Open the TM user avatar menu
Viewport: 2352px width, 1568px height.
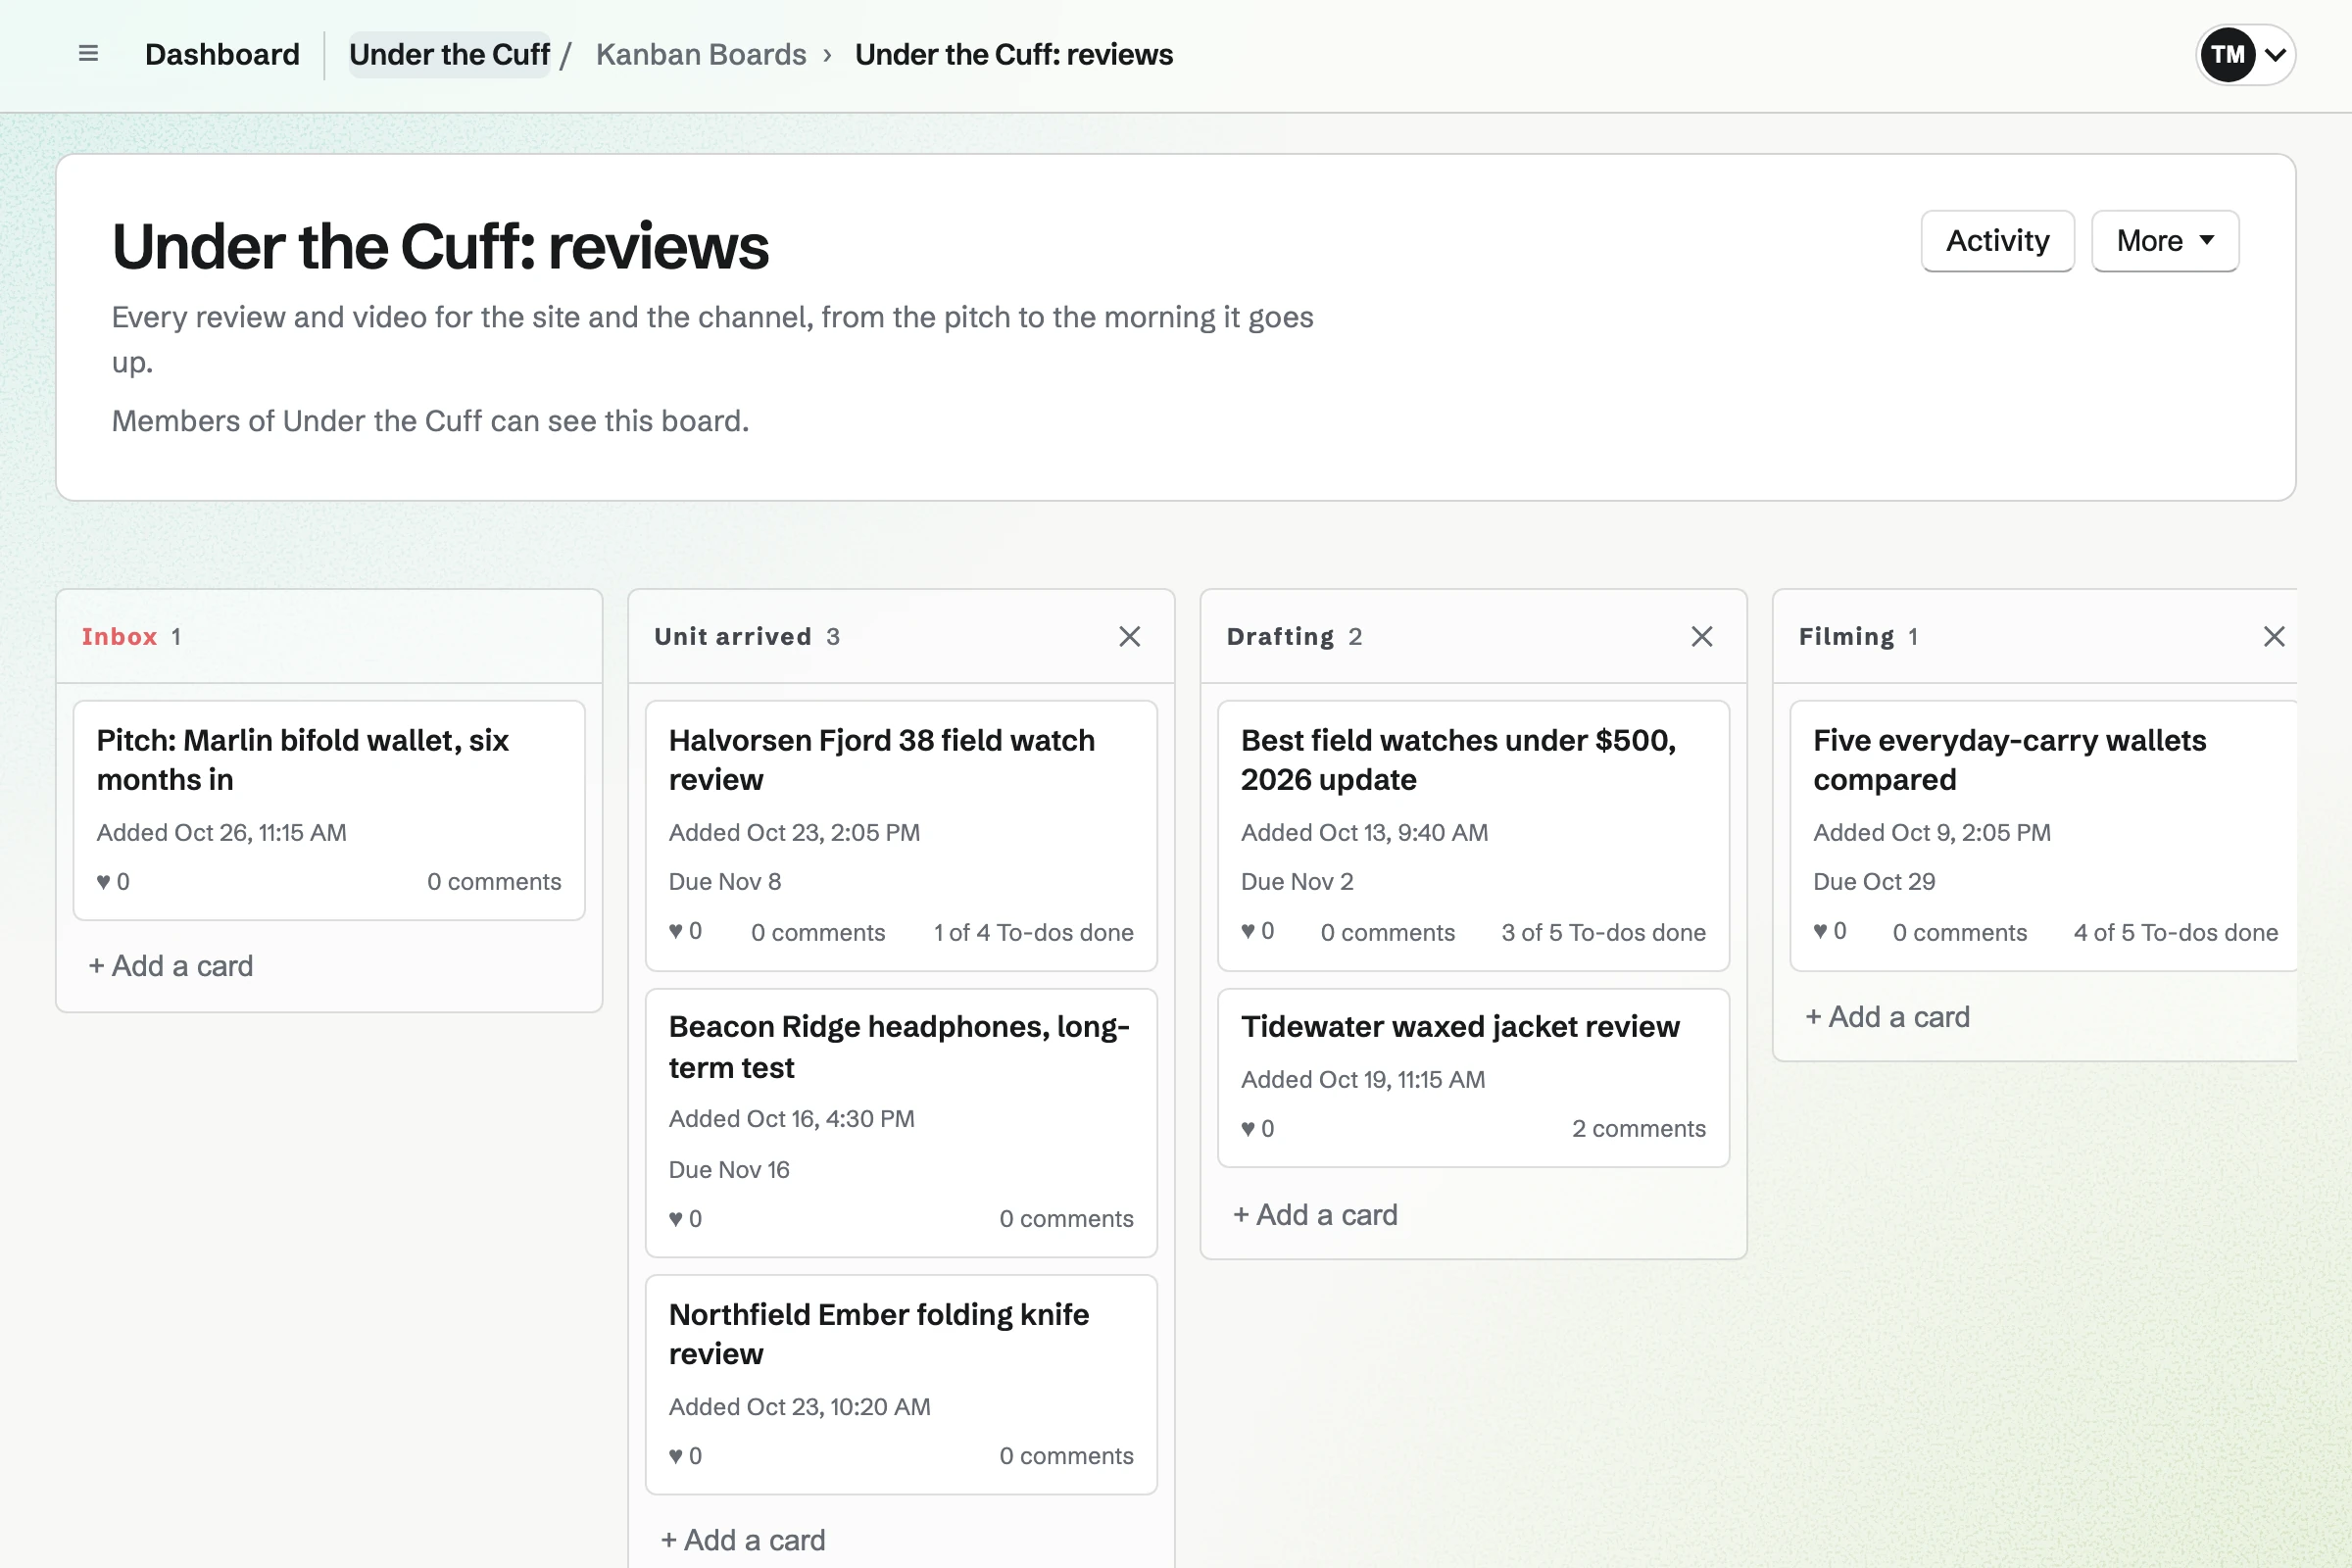[2245, 54]
